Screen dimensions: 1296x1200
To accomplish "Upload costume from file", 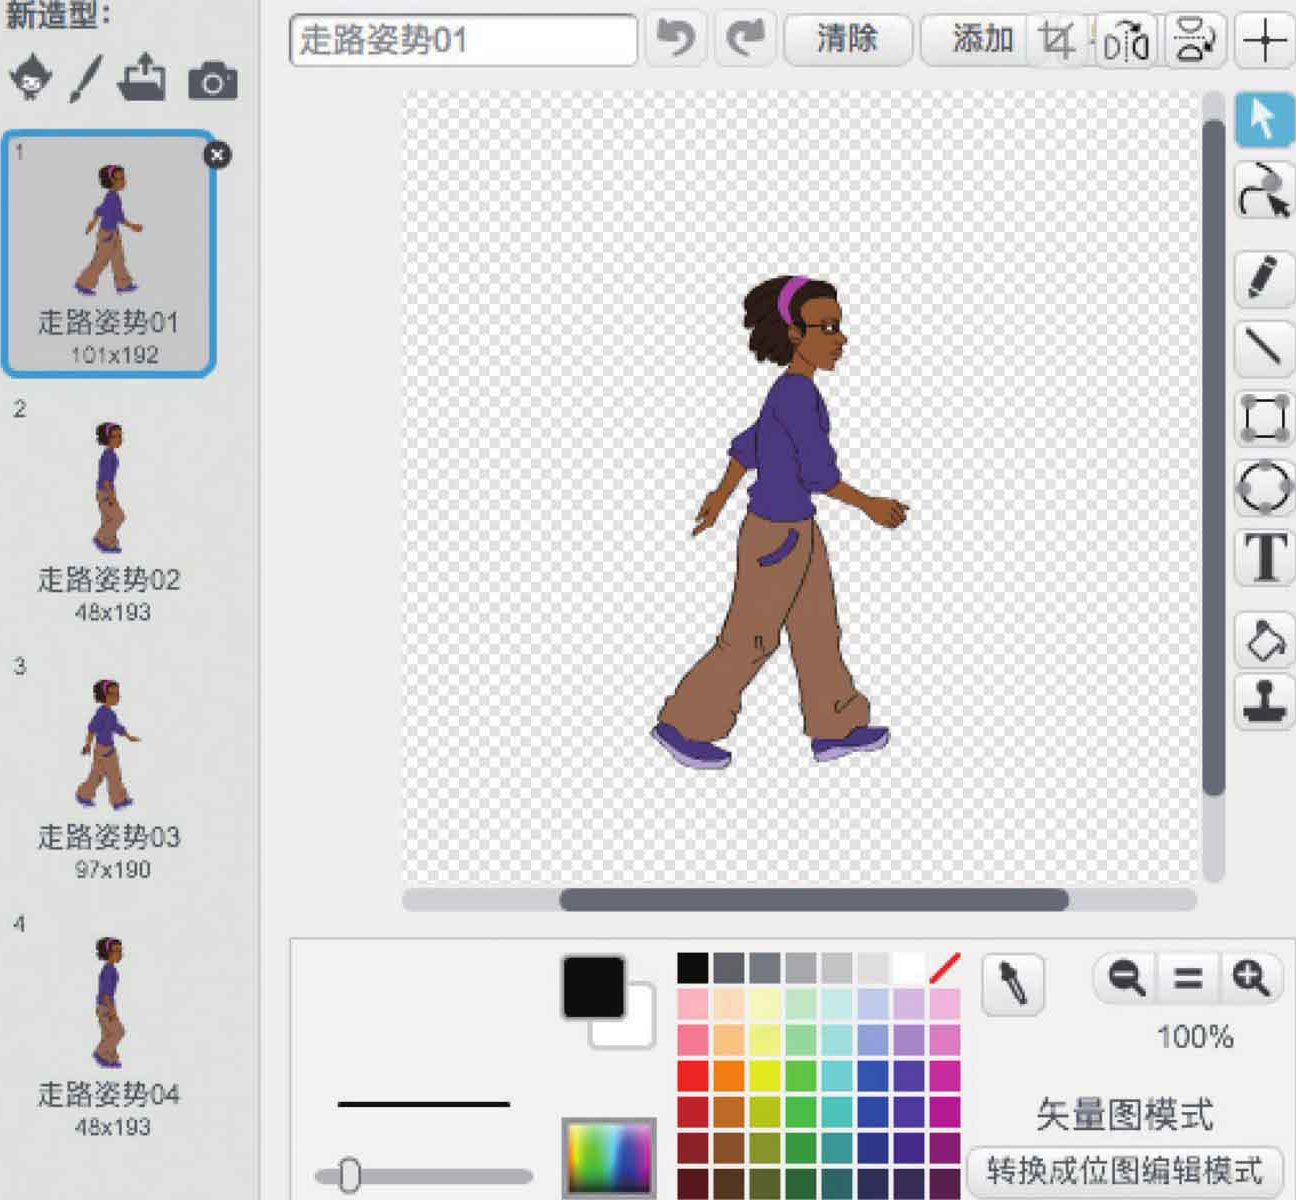I will coord(142,78).
